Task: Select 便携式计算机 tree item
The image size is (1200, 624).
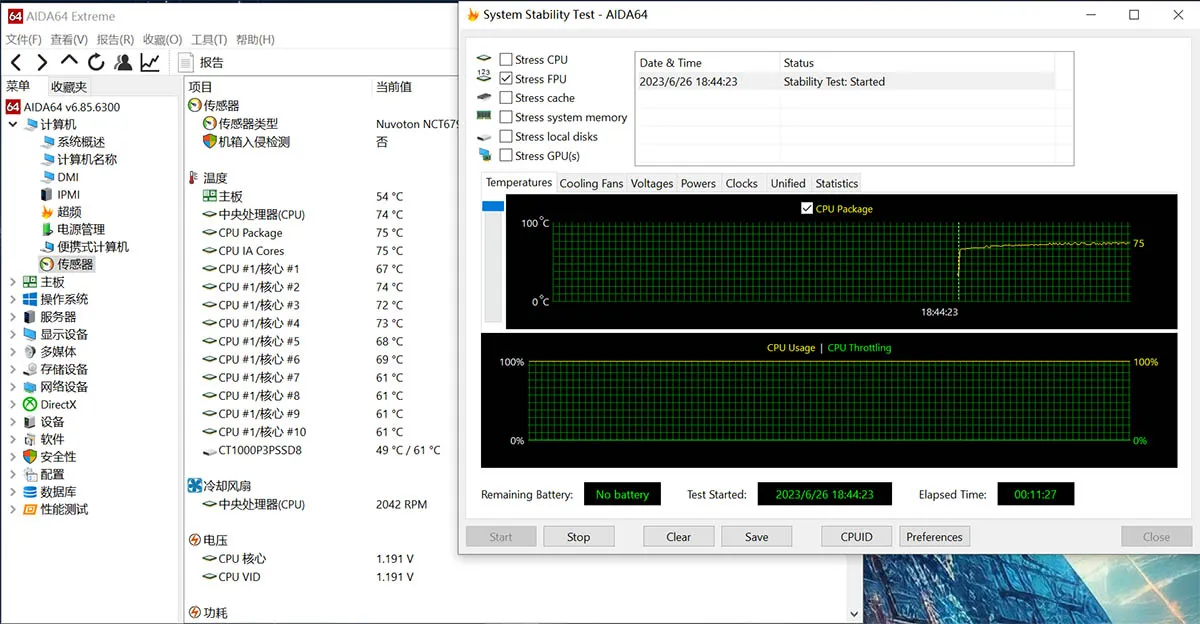Action: [84, 247]
